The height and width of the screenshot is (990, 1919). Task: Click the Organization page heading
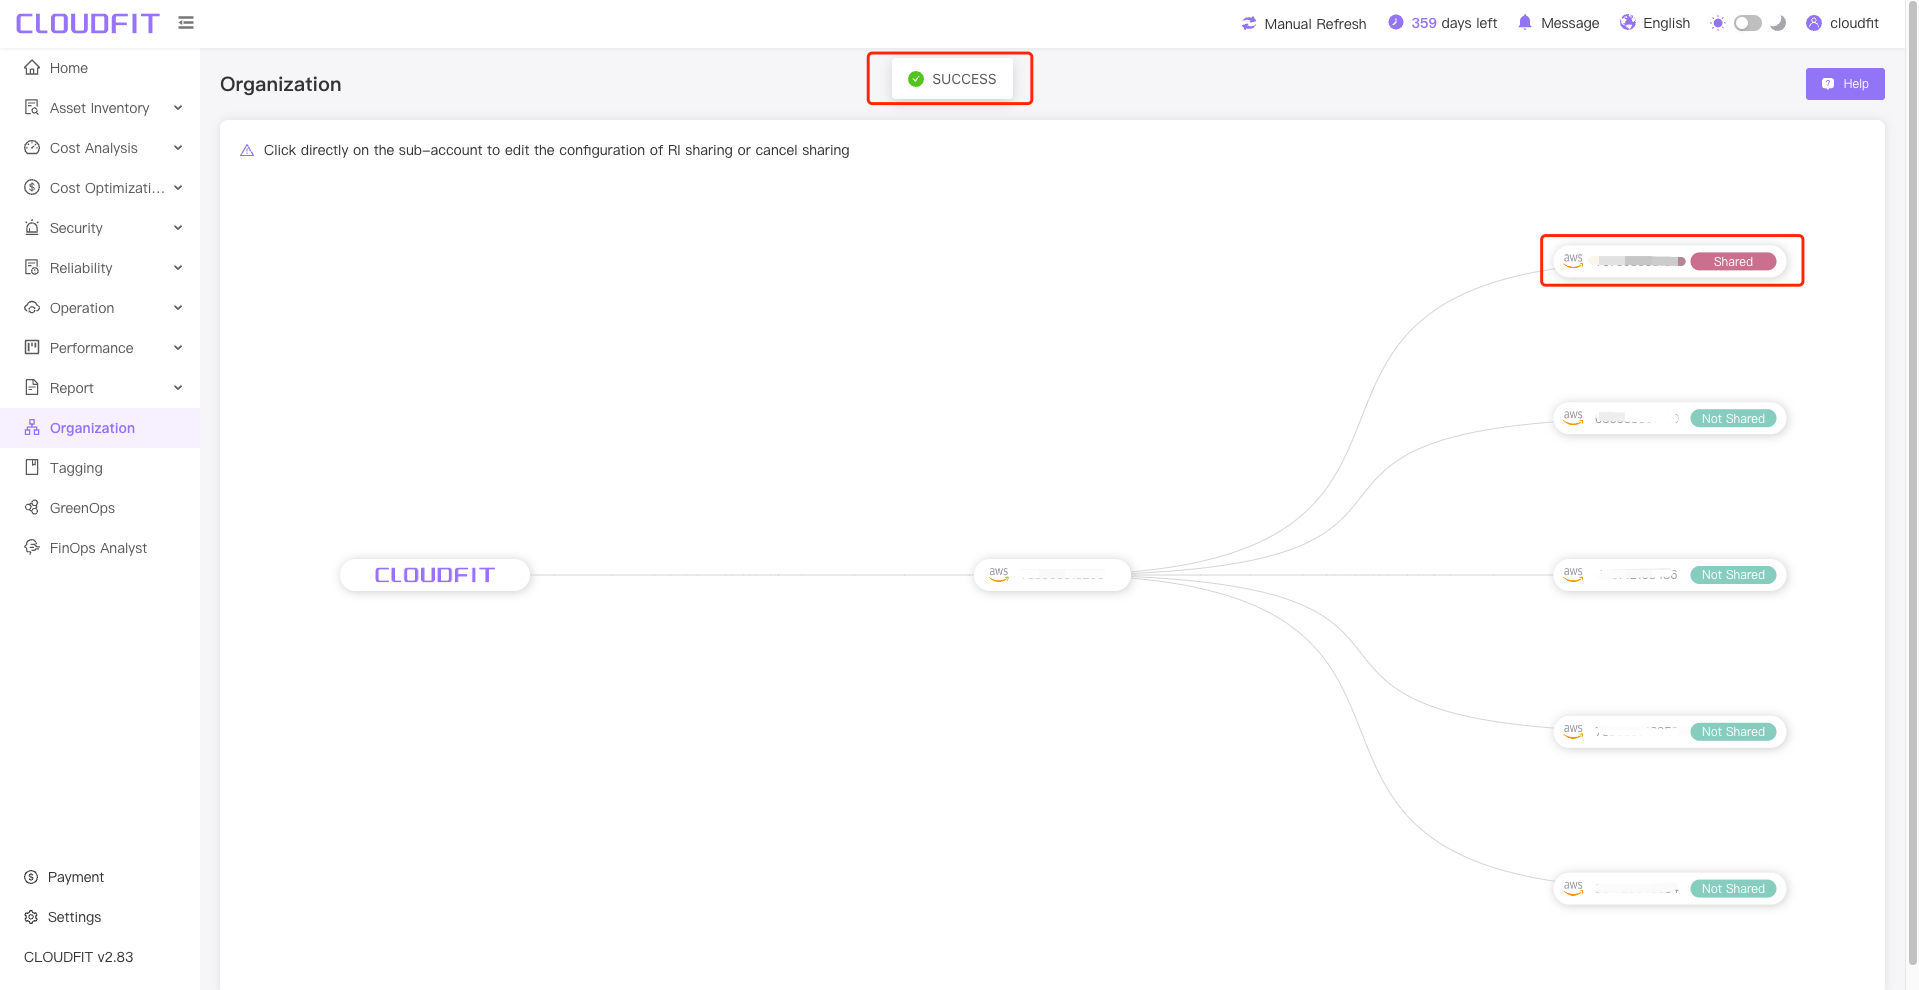(x=281, y=84)
